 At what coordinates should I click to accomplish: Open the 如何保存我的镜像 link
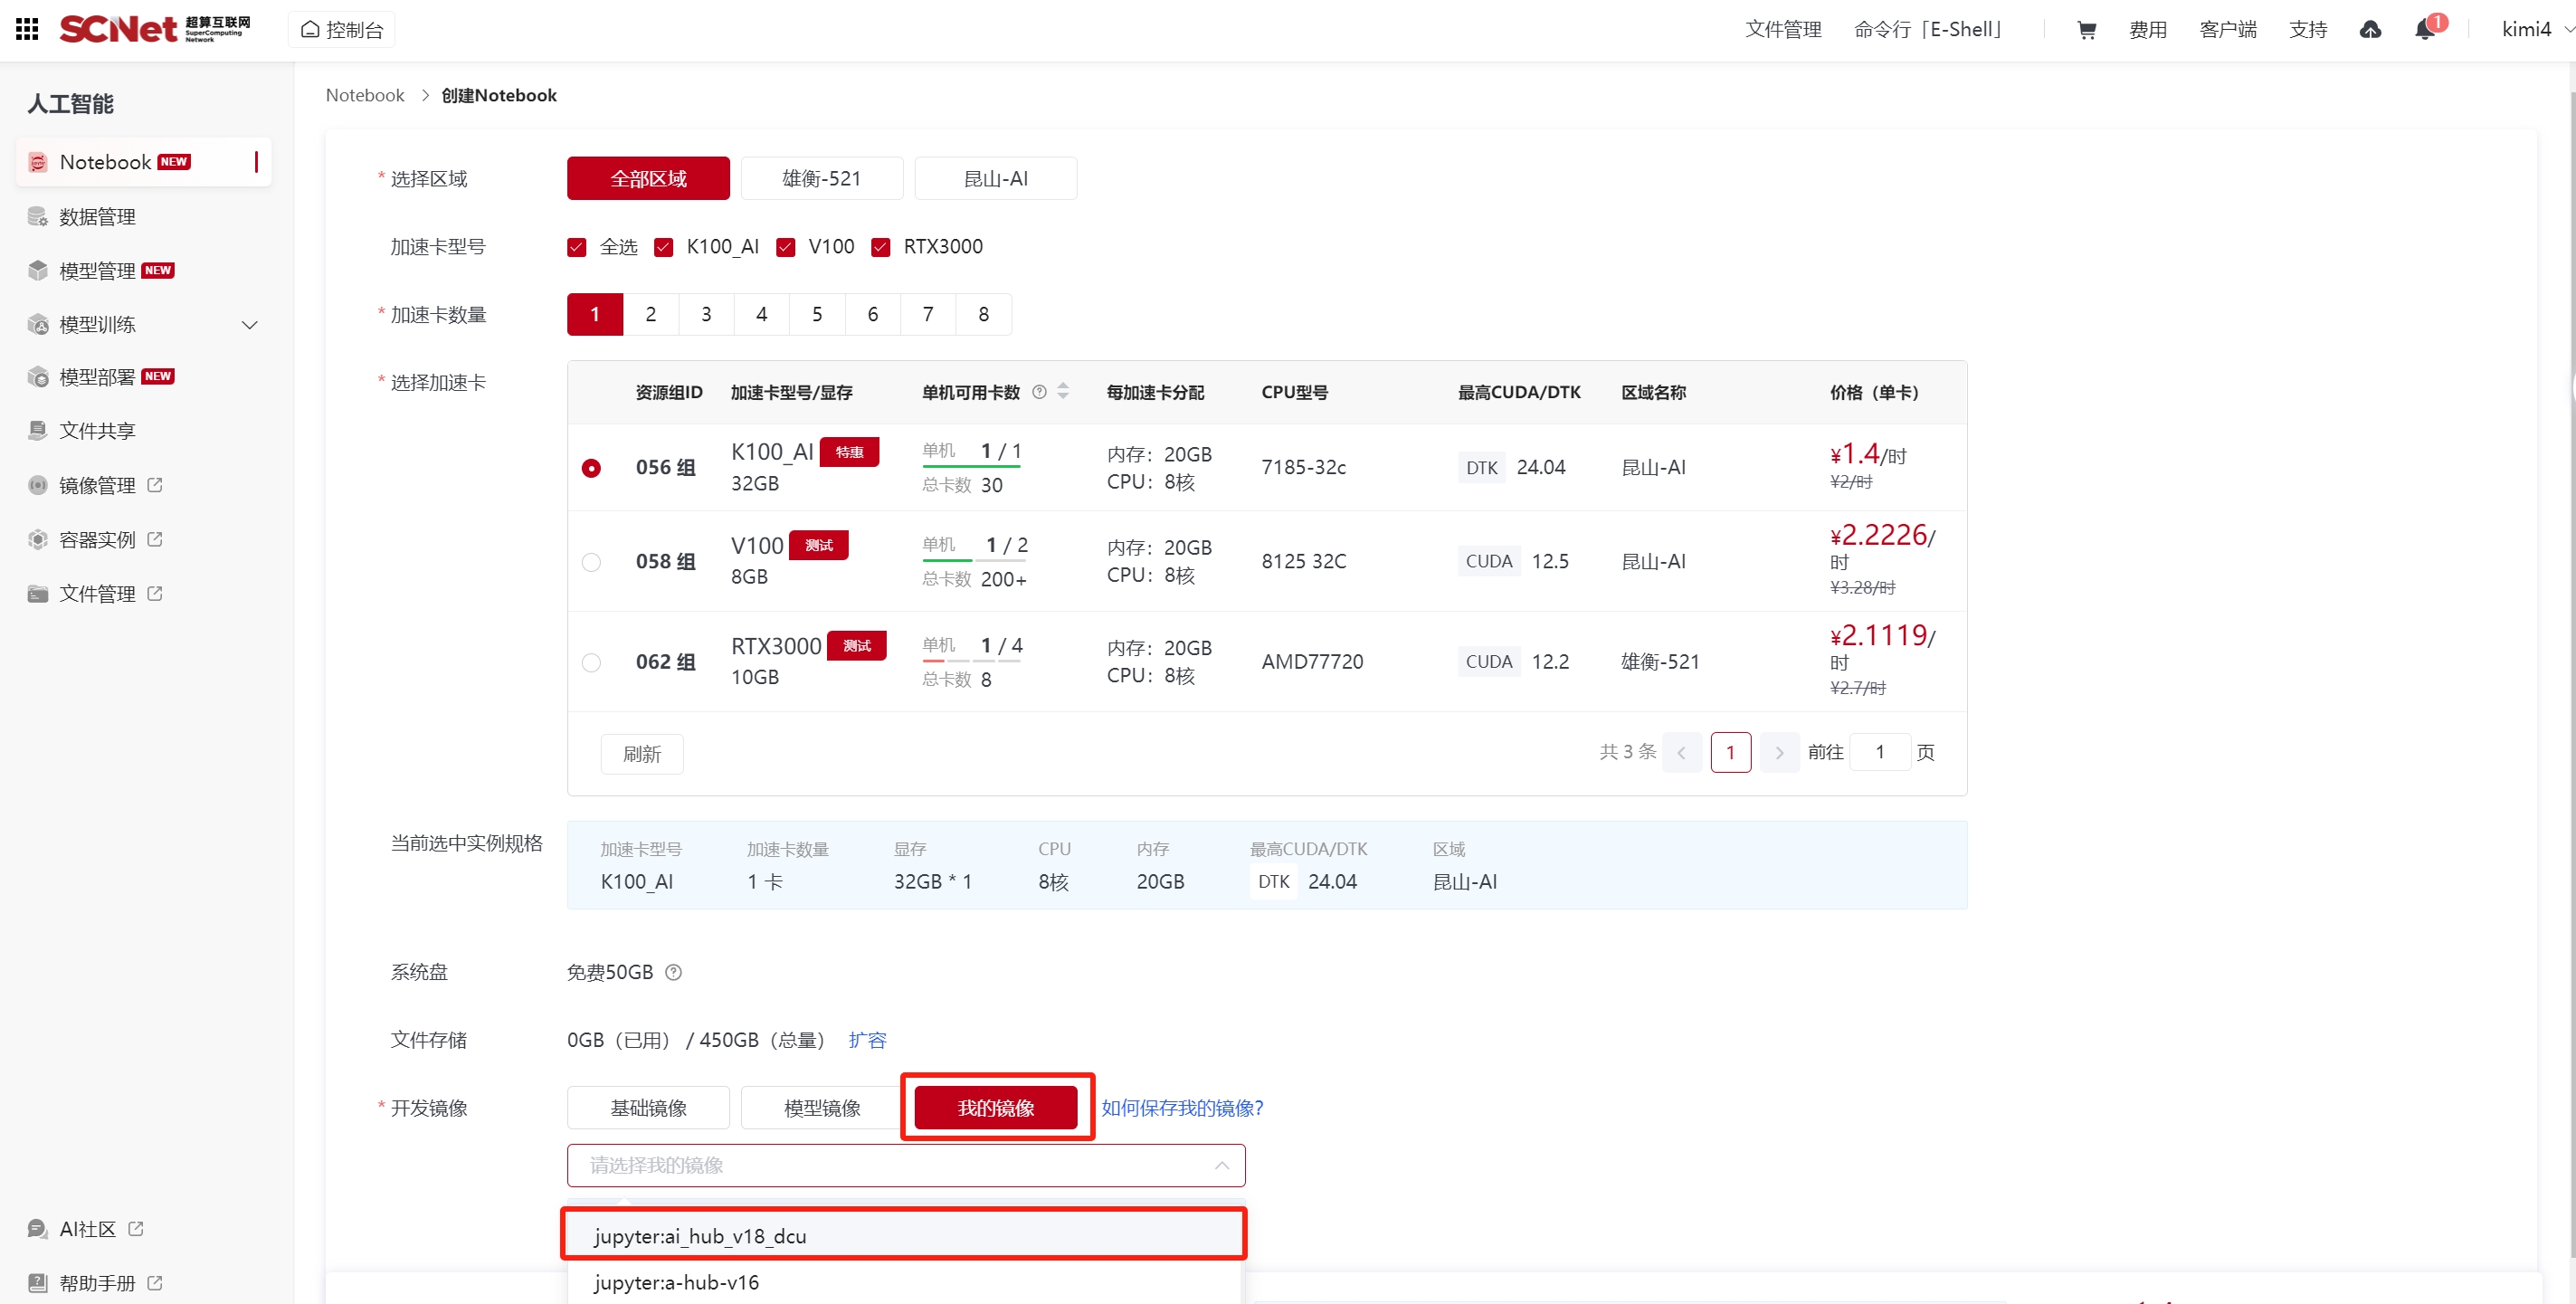[x=1182, y=1107]
